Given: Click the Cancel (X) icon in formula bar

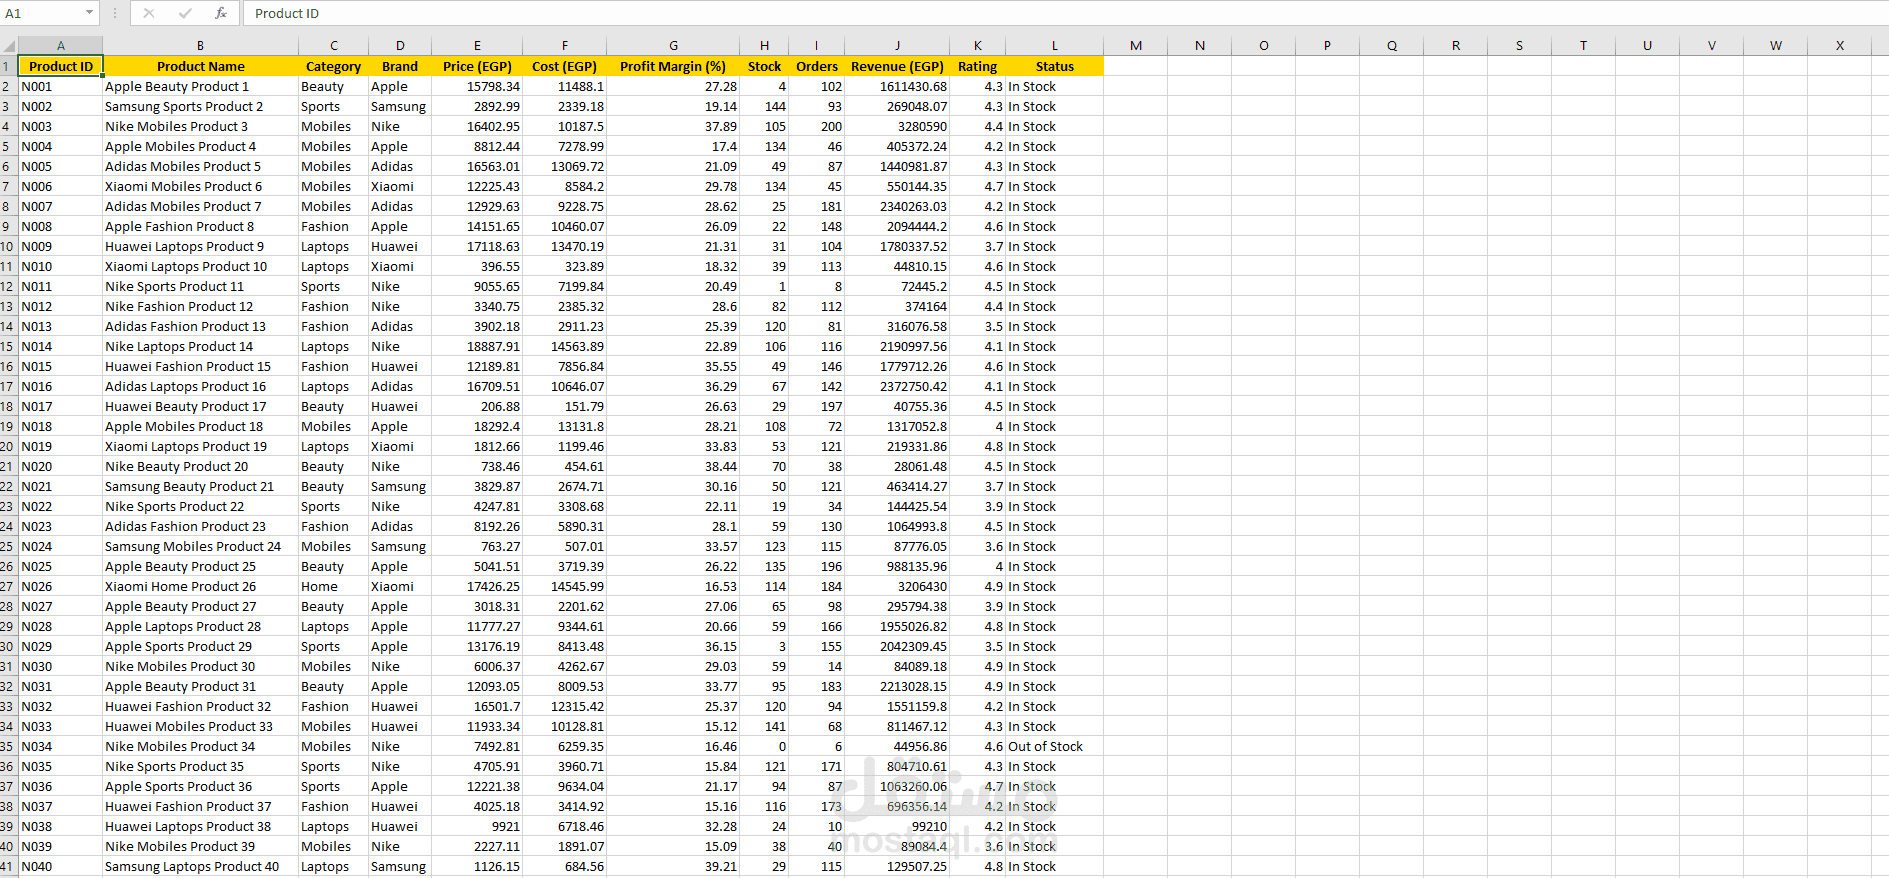Looking at the screenshot, I should tap(149, 13).
